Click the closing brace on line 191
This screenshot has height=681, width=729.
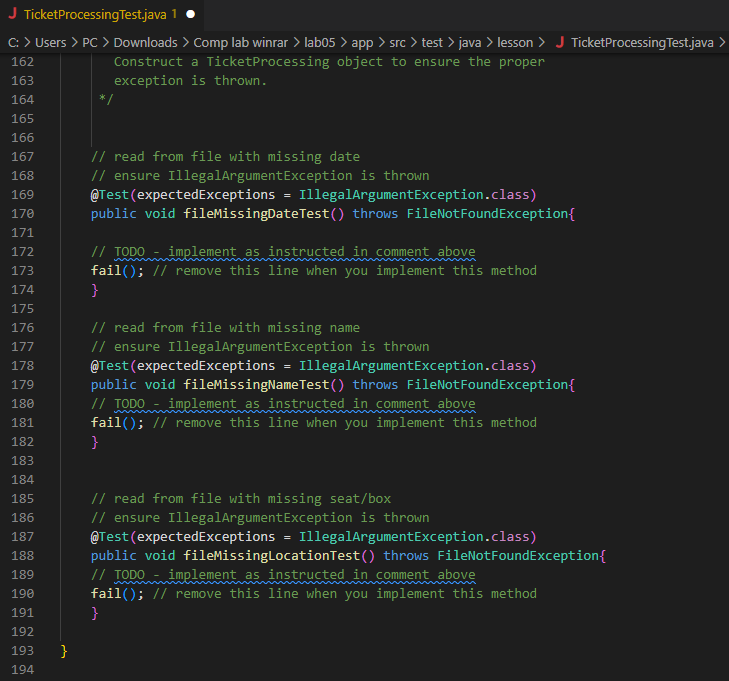[95, 613]
